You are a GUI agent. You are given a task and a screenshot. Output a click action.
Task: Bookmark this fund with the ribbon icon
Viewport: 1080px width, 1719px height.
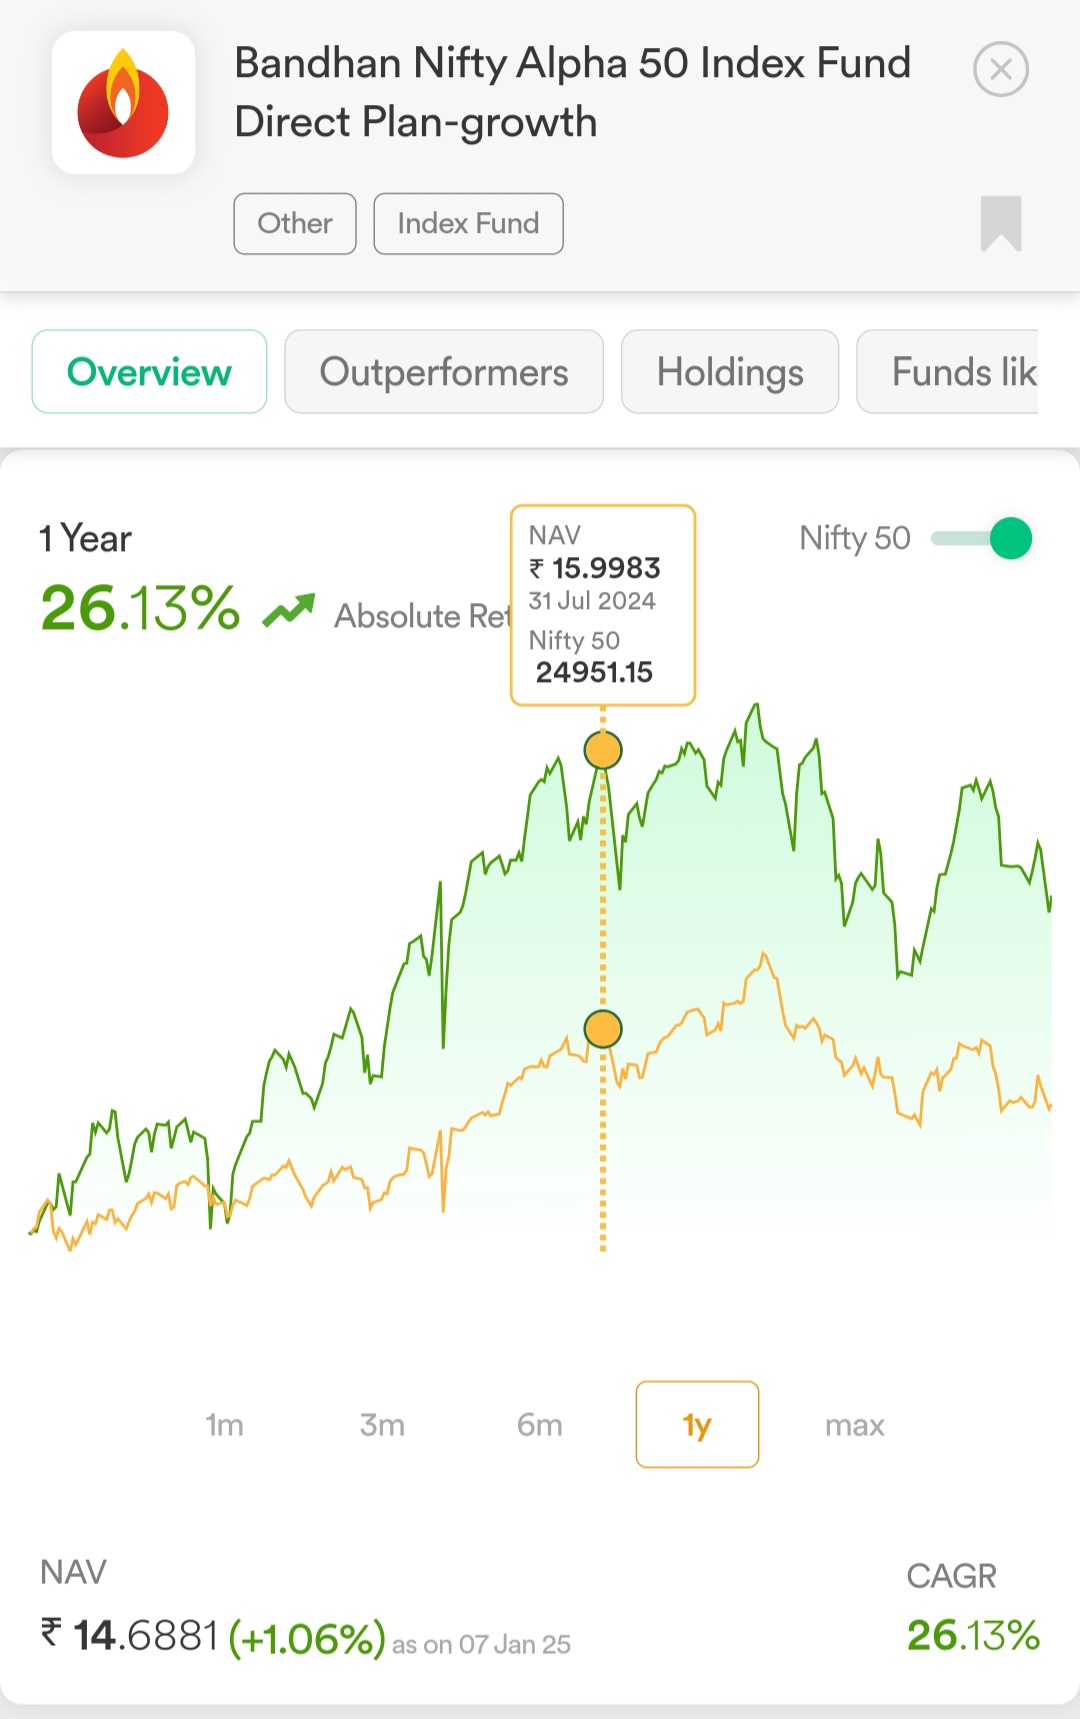pos(1001,223)
